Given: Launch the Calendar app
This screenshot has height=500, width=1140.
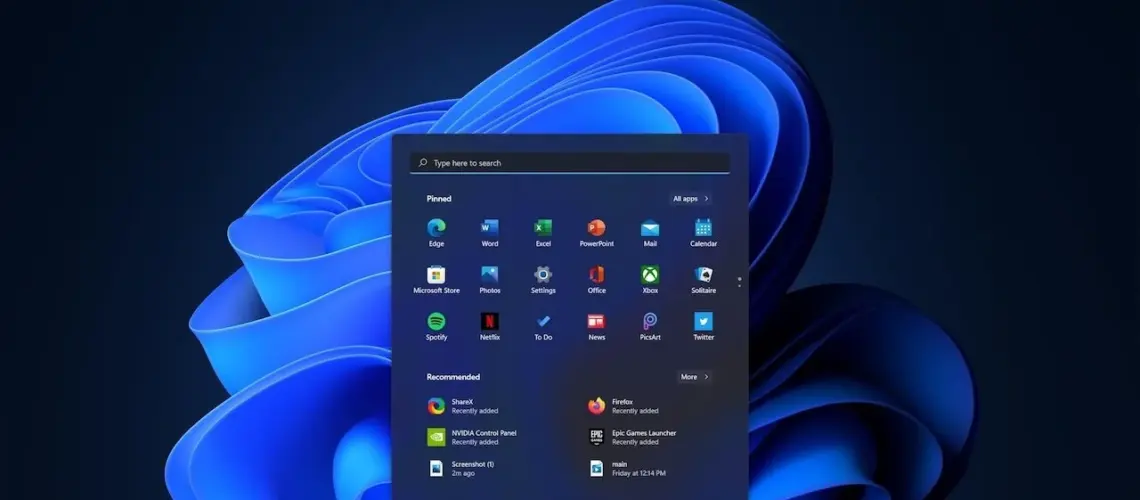Looking at the screenshot, I should coord(703,228).
